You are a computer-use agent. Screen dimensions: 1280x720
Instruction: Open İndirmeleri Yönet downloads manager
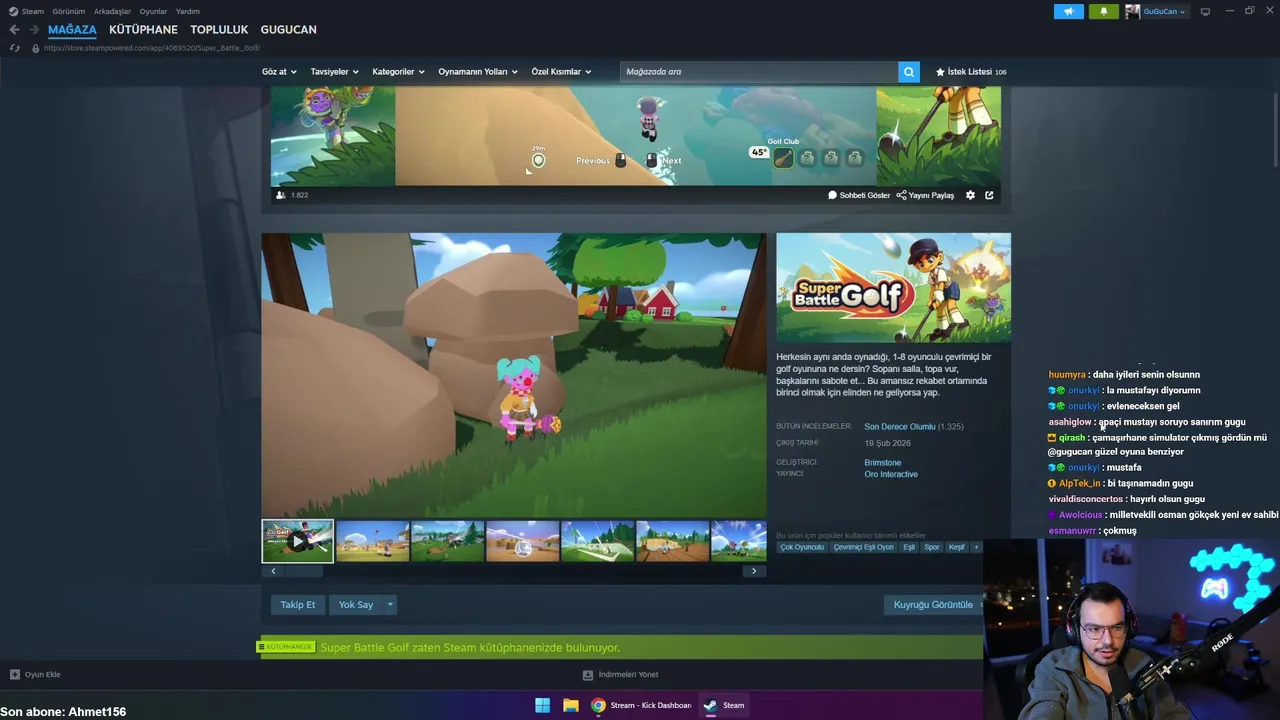pyautogui.click(x=621, y=675)
